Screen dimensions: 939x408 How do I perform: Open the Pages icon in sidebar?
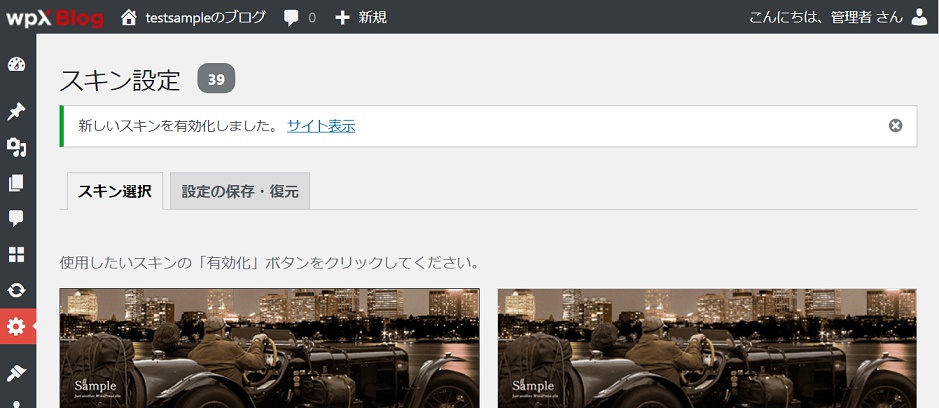16,183
